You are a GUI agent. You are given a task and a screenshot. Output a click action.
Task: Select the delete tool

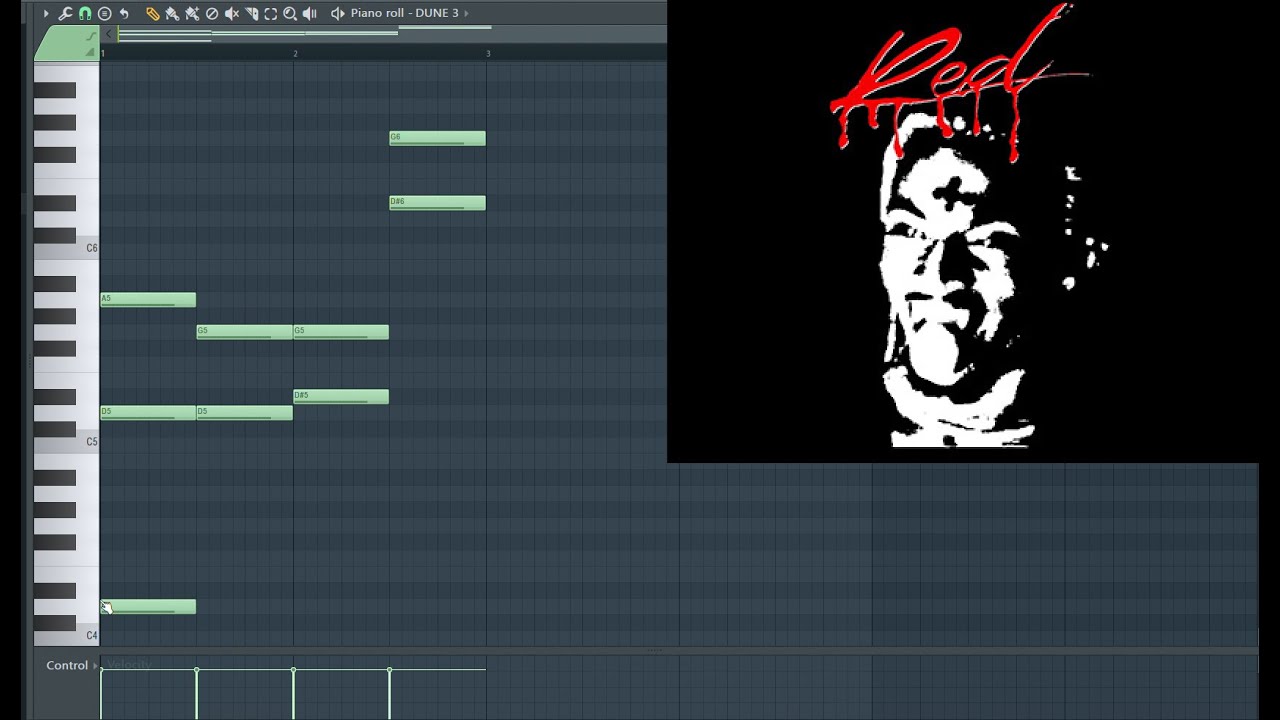[212, 13]
